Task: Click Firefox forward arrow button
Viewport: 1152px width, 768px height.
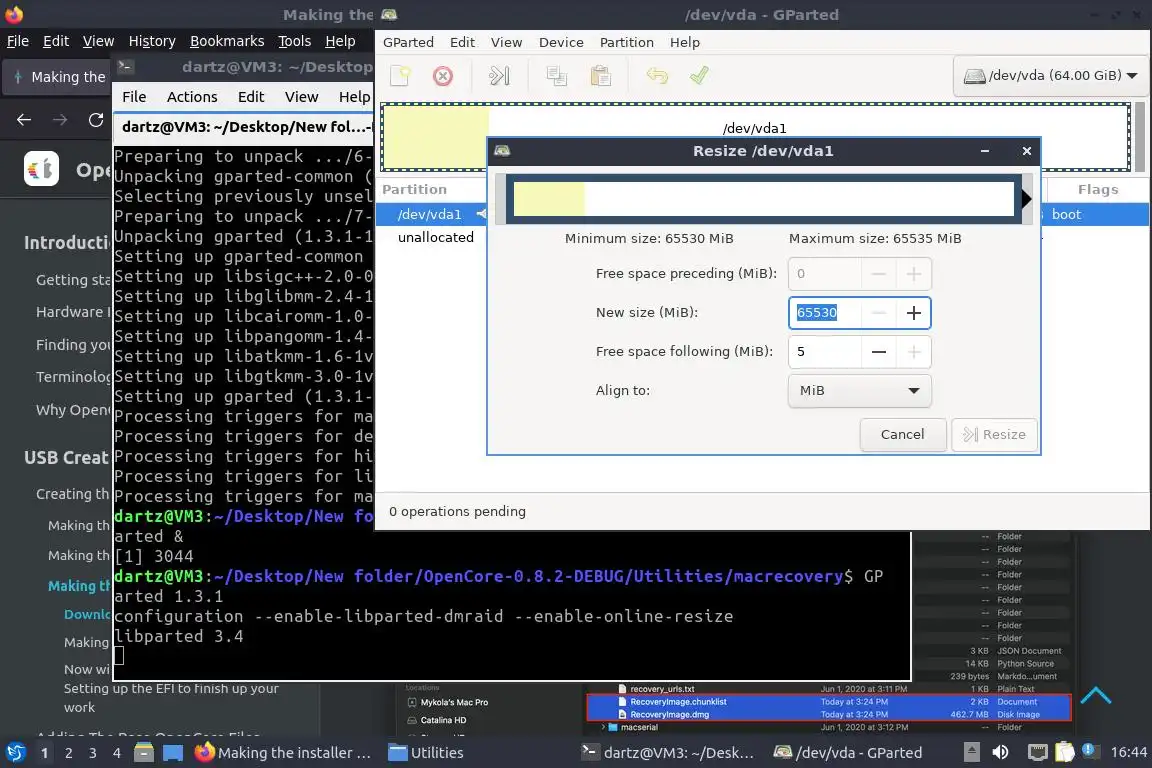Action: point(60,120)
